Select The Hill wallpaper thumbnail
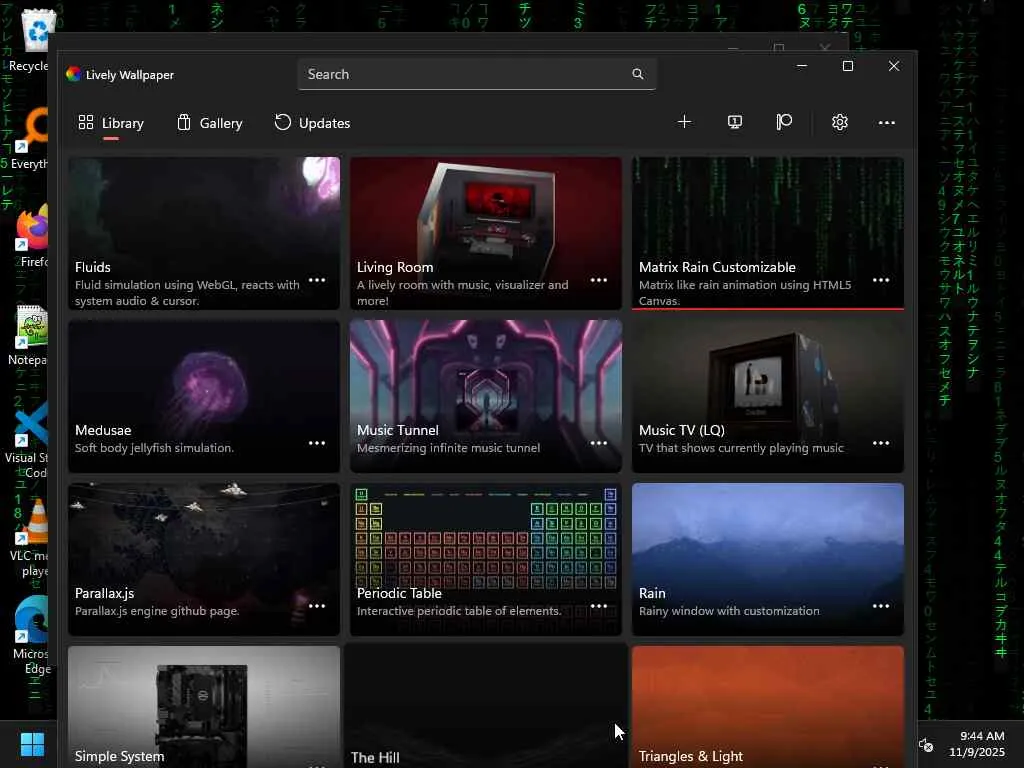 pyautogui.click(x=486, y=707)
